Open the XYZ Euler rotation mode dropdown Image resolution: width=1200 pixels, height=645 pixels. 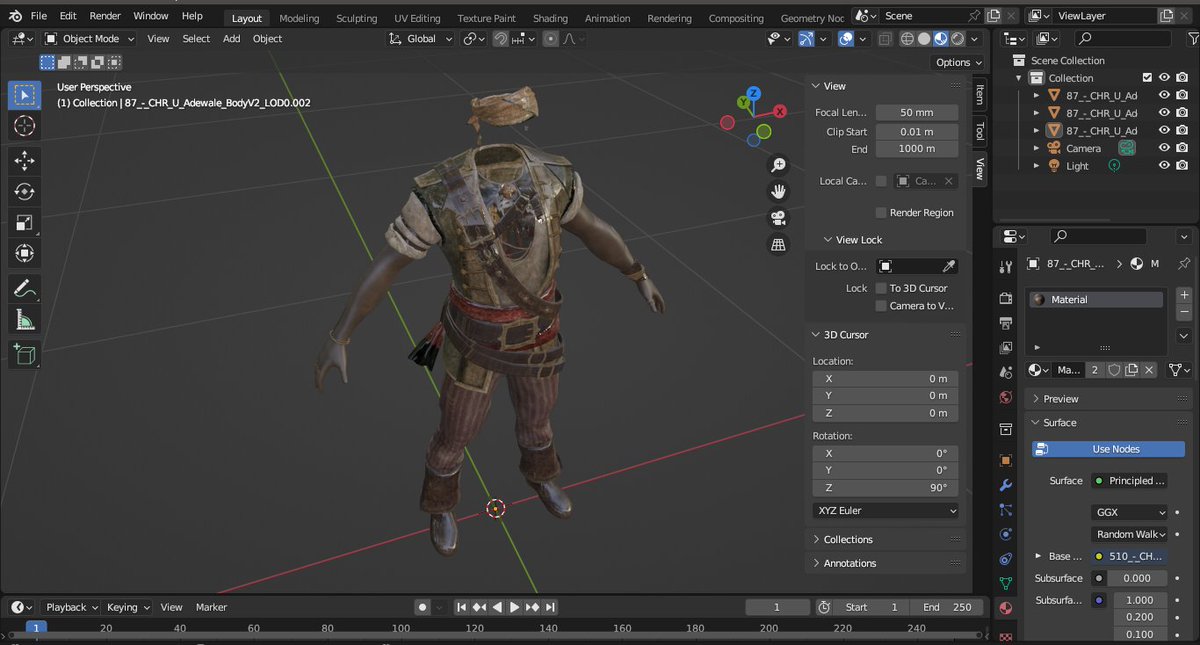click(886, 510)
